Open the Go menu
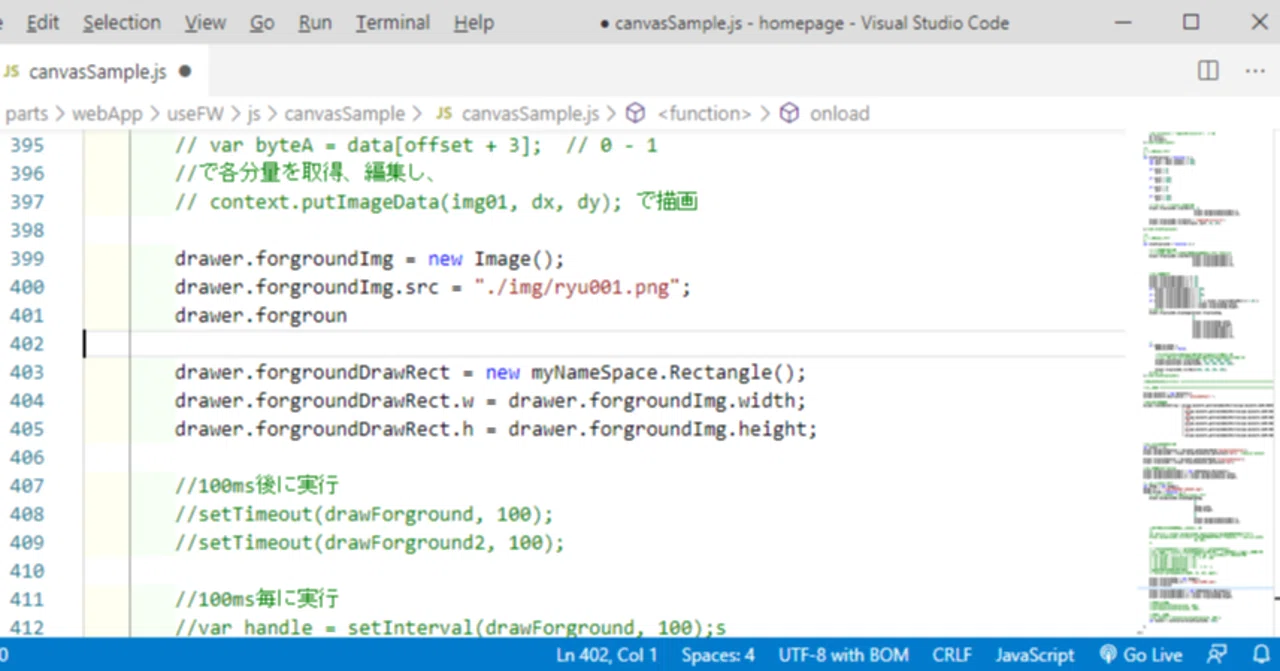Screen dimensions: 1280x671 coord(262,22)
